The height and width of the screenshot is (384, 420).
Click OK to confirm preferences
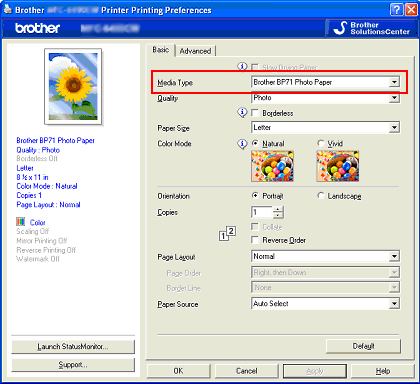coord(178,371)
